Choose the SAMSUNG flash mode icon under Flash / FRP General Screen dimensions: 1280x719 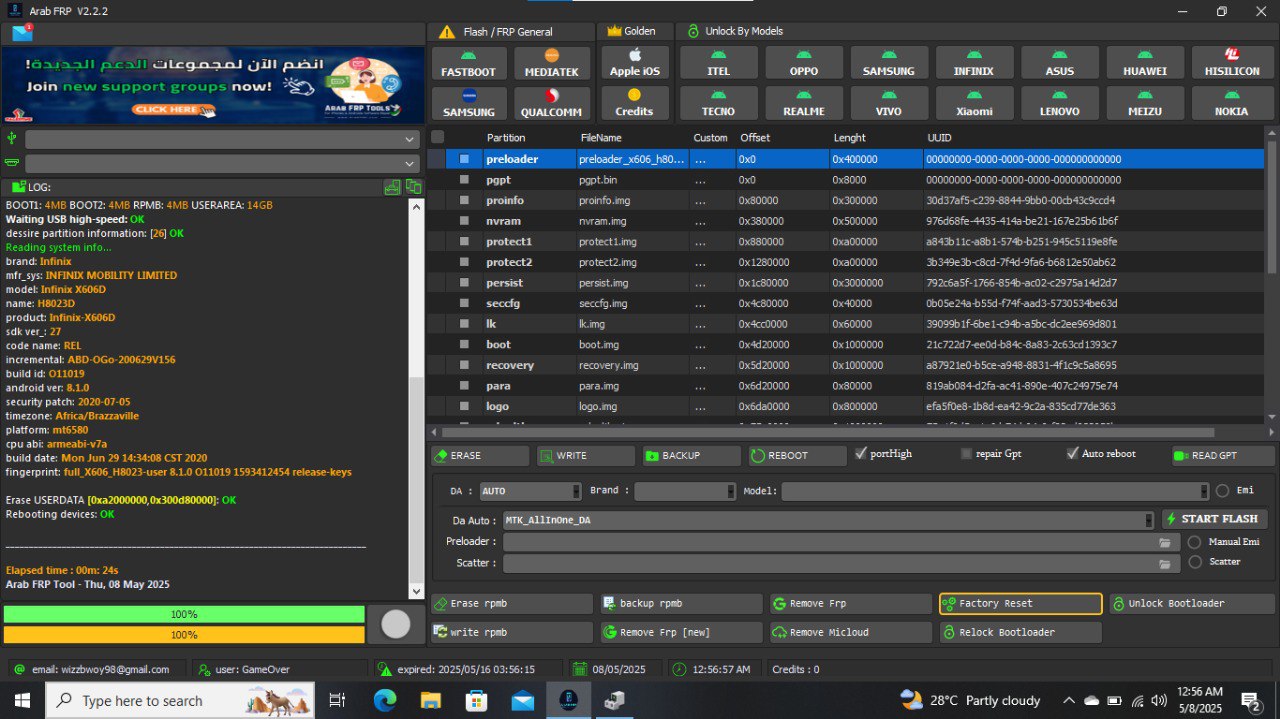[469, 103]
